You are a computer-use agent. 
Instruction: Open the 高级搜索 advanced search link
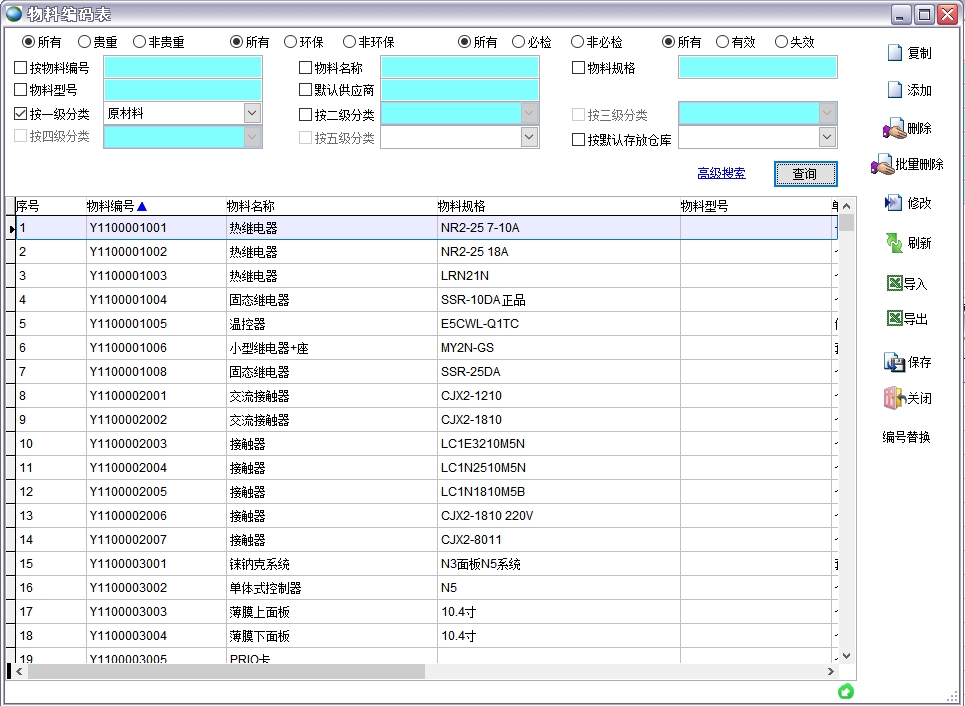[x=721, y=173]
